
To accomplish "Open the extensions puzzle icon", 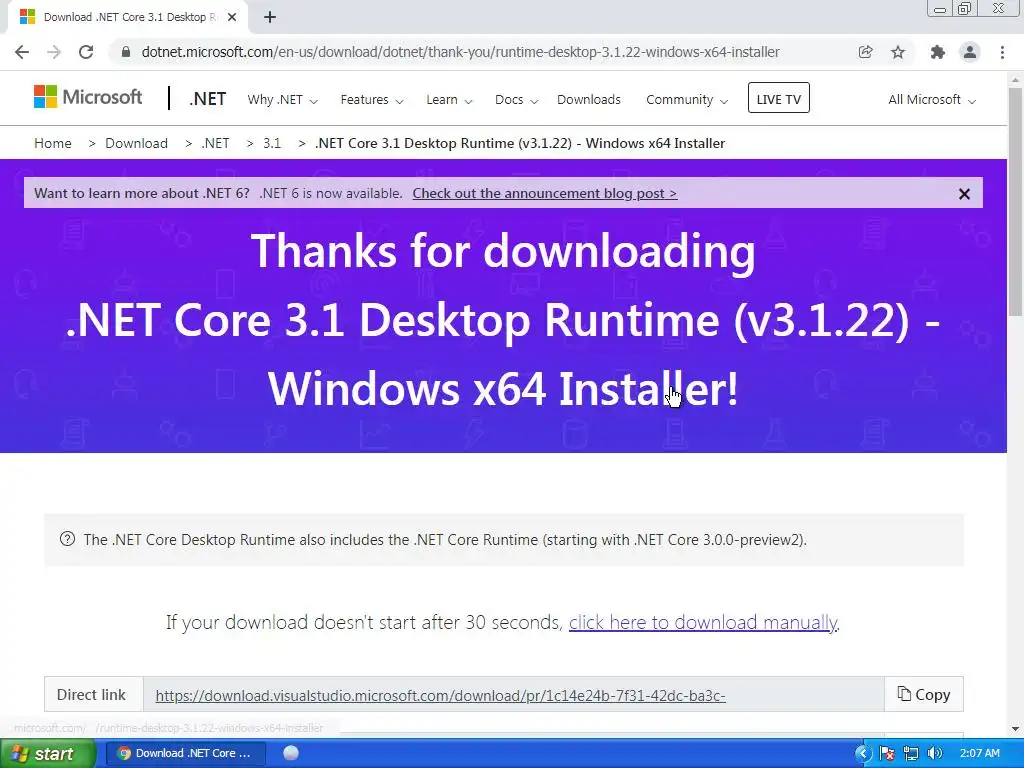I will click(x=937, y=52).
